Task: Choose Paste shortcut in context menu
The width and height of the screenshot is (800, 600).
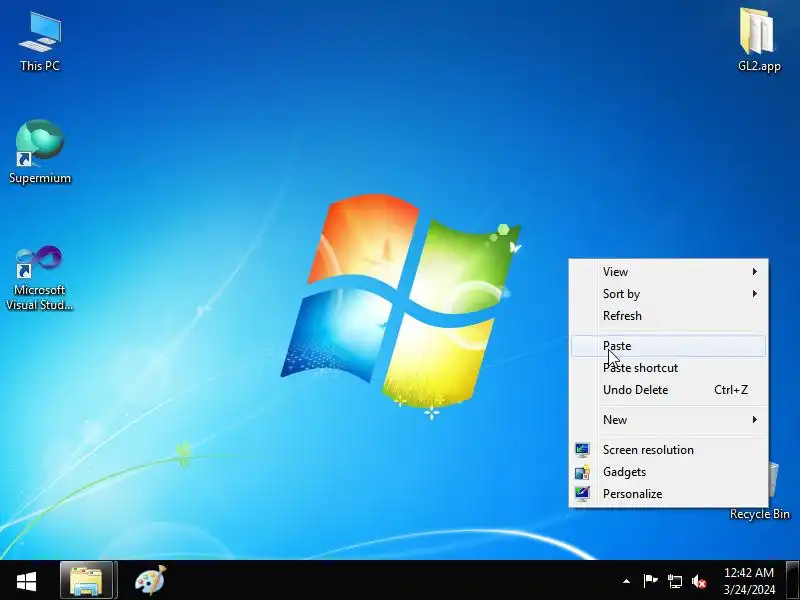Action: (668, 368)
